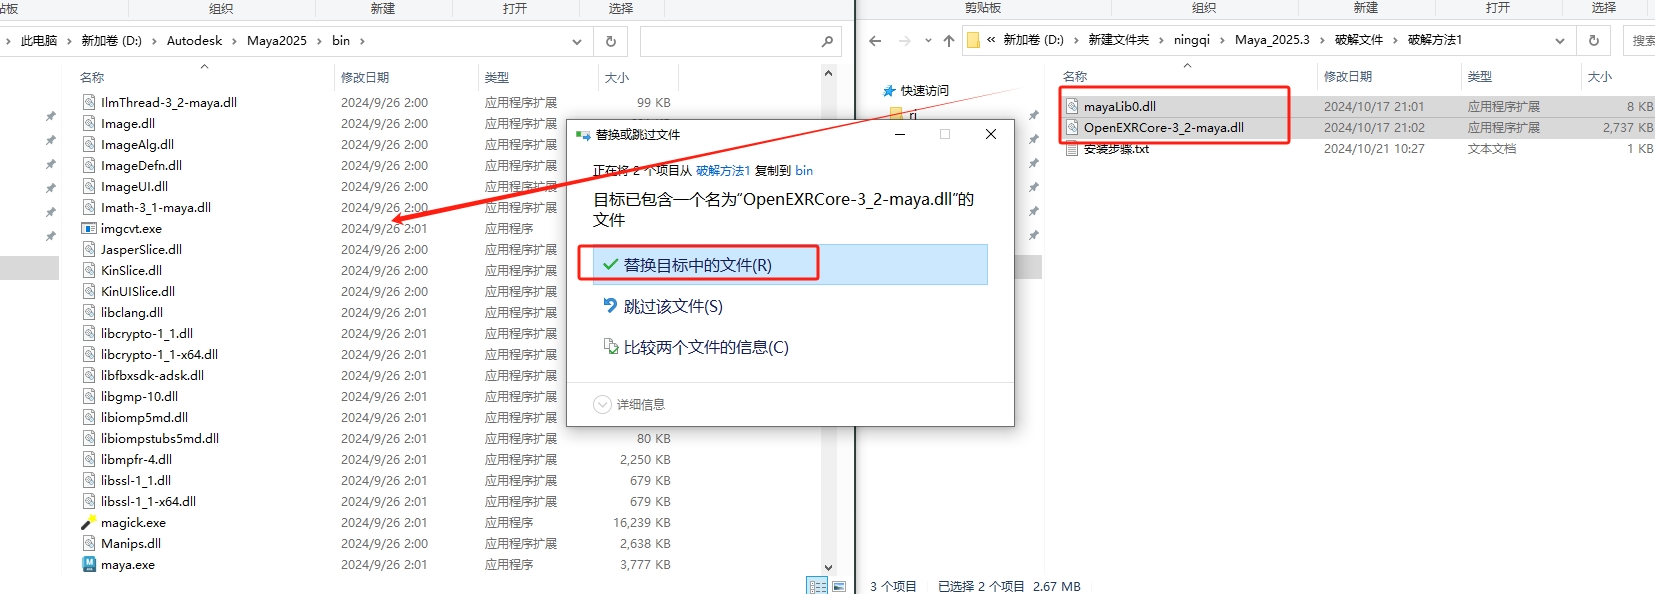
Task: Open the address history dropdown in right window
Action: [x=1560, y=41]
